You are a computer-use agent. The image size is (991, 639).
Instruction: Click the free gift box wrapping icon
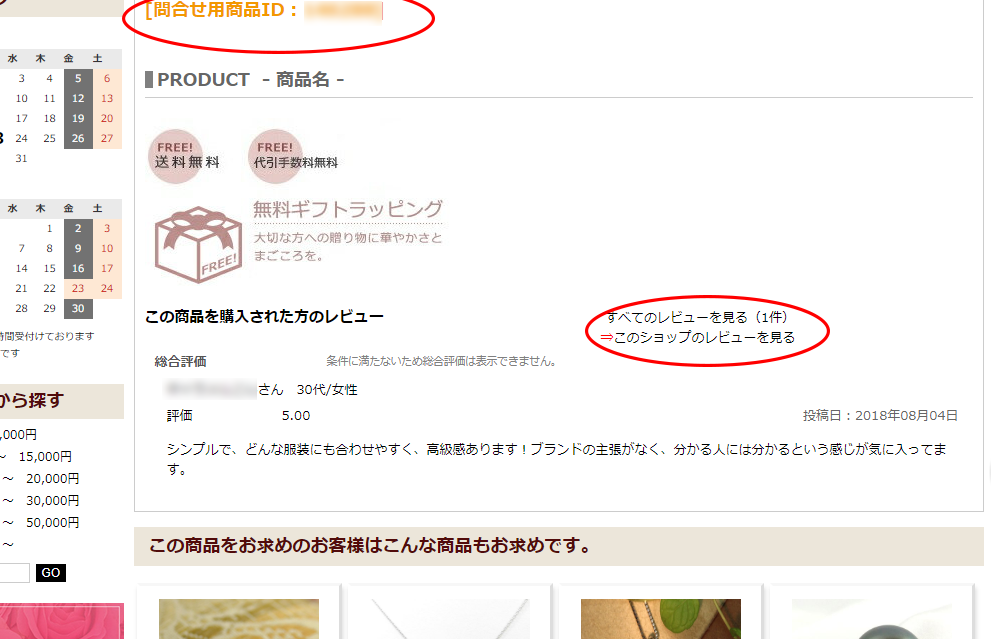198,245
